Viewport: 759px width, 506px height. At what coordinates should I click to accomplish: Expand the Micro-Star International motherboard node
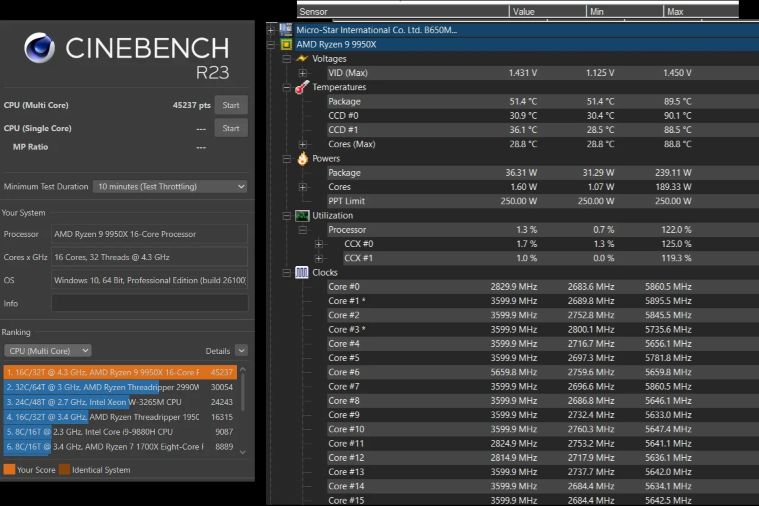click(x=271, y=30)
